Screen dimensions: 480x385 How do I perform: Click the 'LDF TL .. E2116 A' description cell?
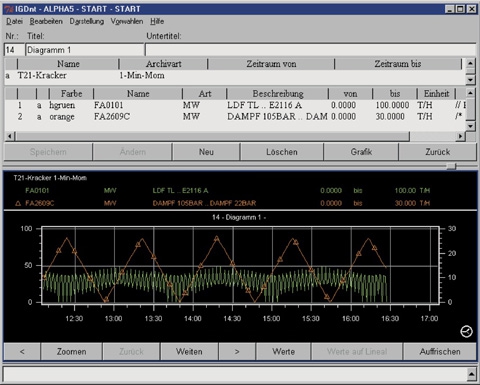(x=264, y=105)
